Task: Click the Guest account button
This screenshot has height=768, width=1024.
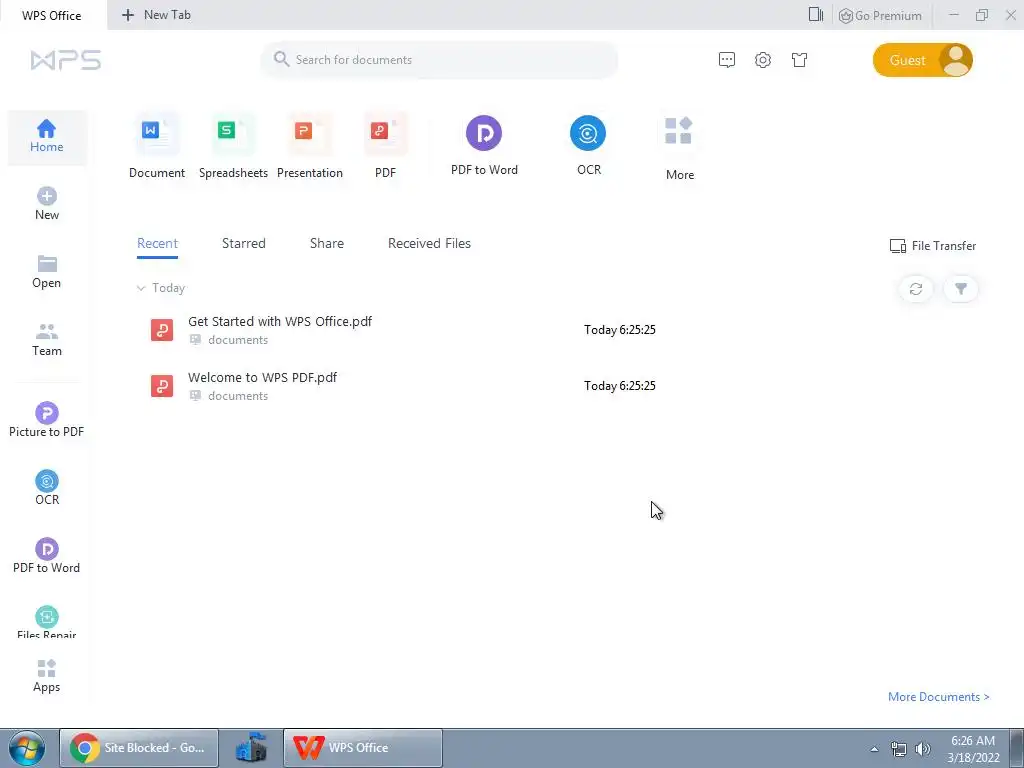Action: [922, 60]
